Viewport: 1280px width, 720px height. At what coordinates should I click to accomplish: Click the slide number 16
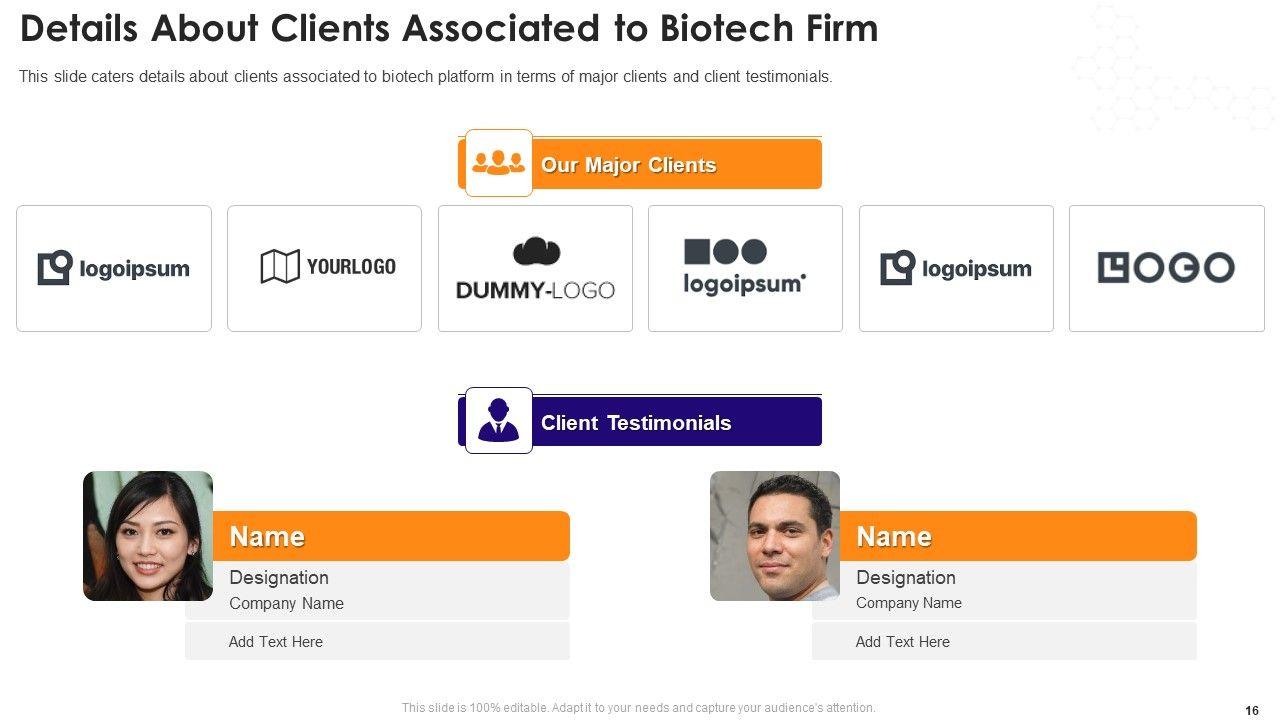pos(1252,710)
